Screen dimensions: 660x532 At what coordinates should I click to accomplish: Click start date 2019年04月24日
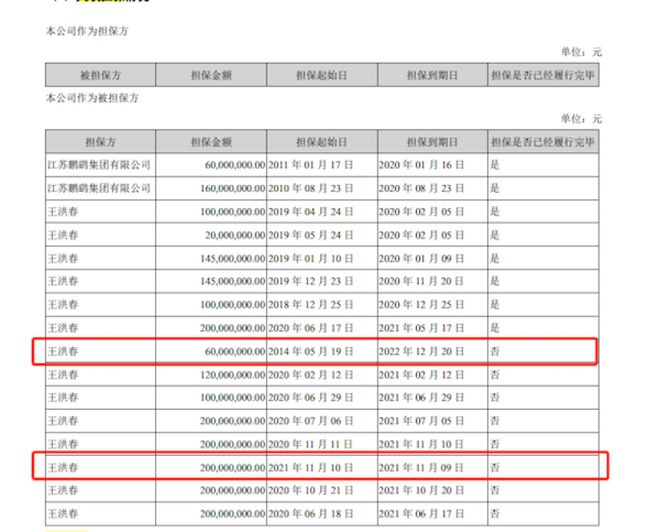[x=311, y=212]
